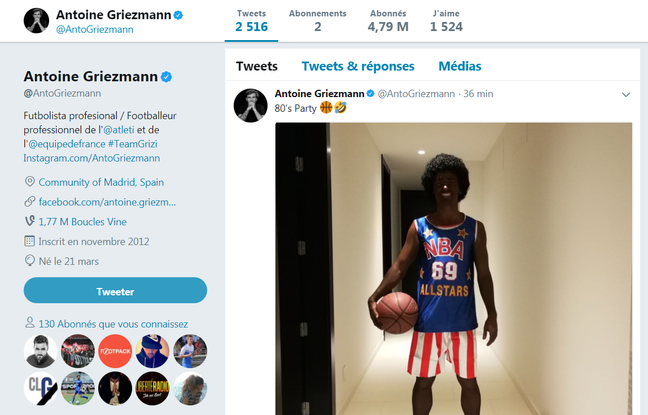This screenshot has height=415, width=648.
Task: Open the Community of Madrid, Spain link
Action: [101, 182]
